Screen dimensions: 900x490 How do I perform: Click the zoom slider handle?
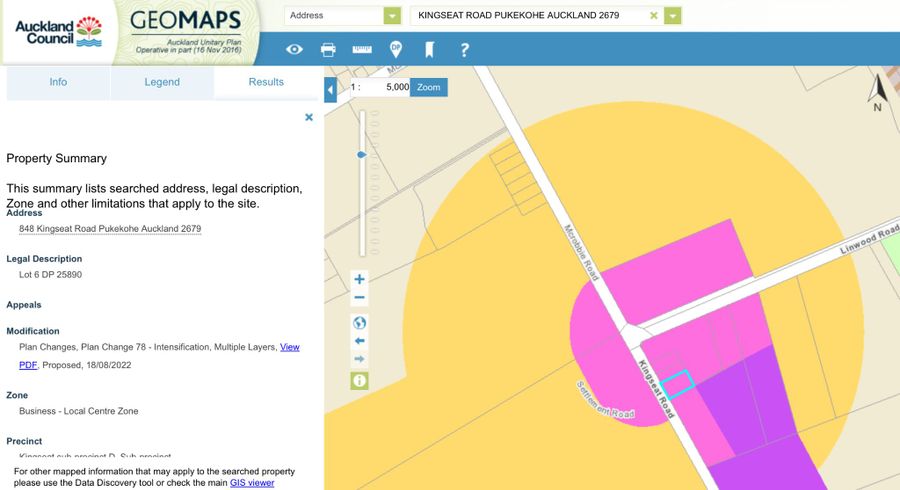click(x=362, y=155)
